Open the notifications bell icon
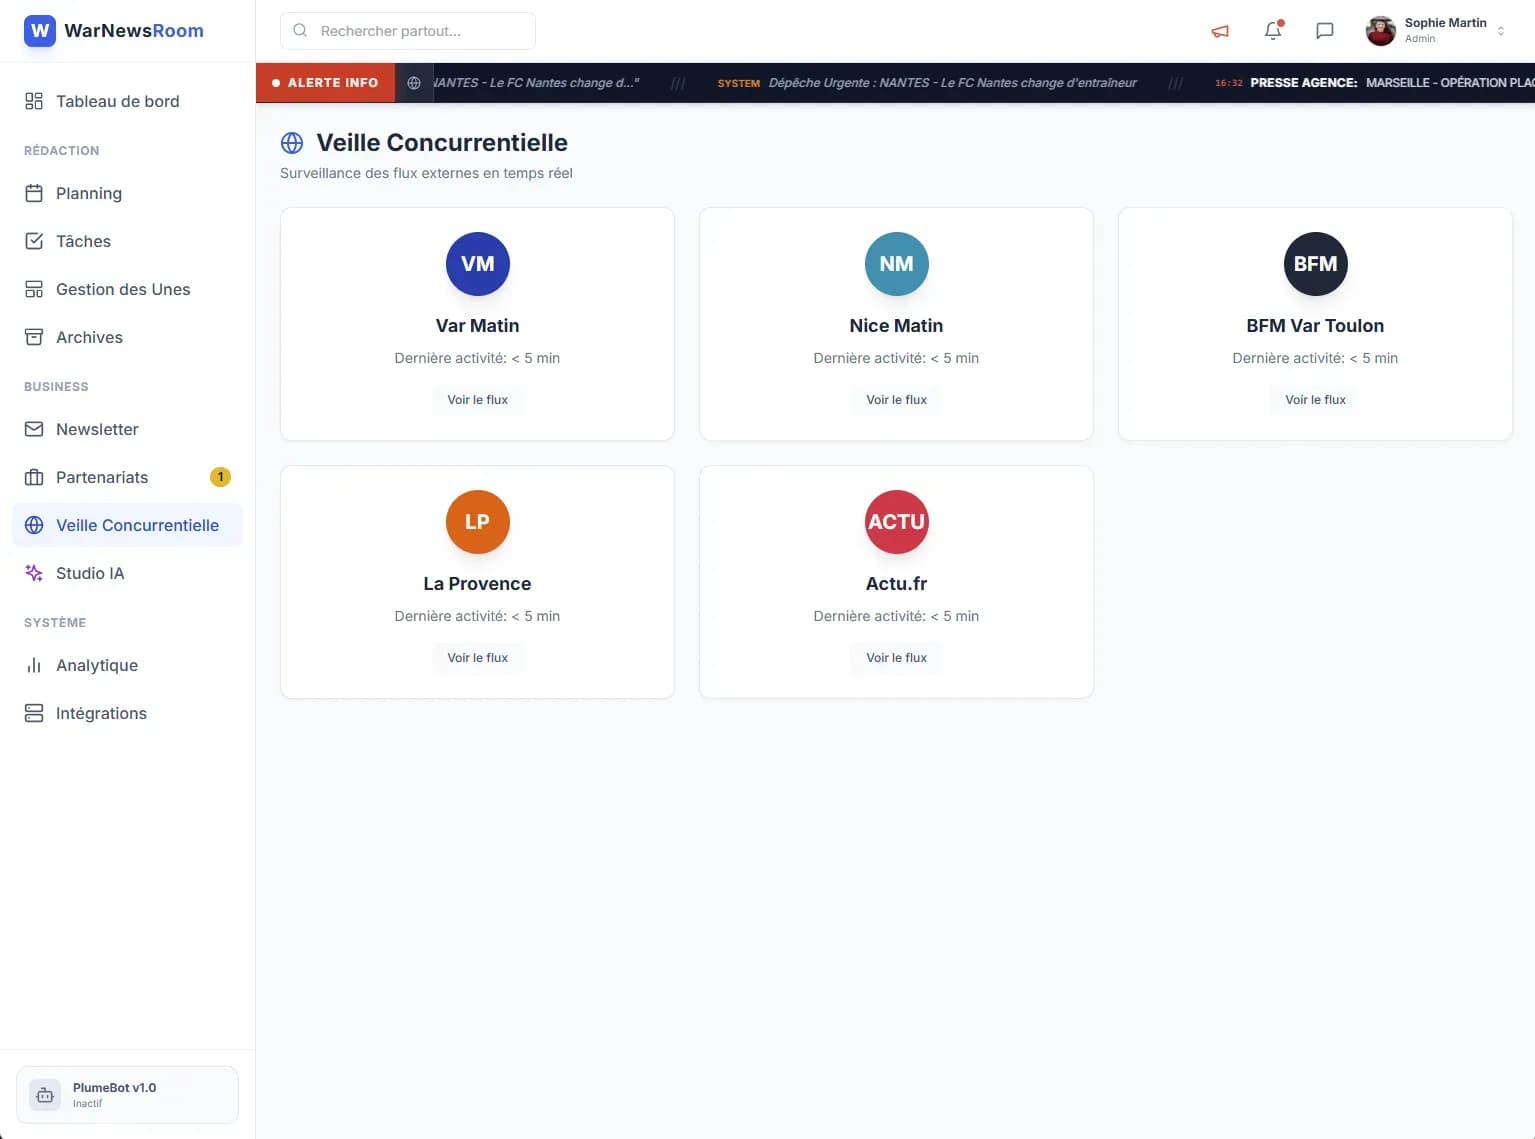The width and height of the screenshot is (1535, 1139). point(1273,31)
